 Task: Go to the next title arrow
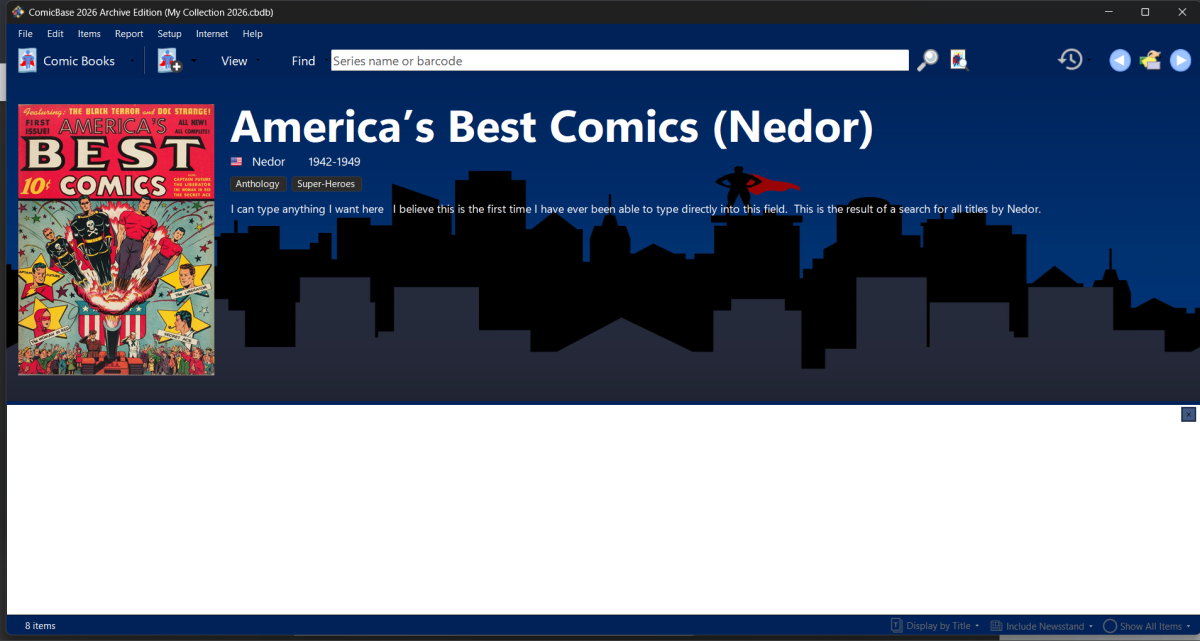pyautogui.click(x=1181, y=61)
